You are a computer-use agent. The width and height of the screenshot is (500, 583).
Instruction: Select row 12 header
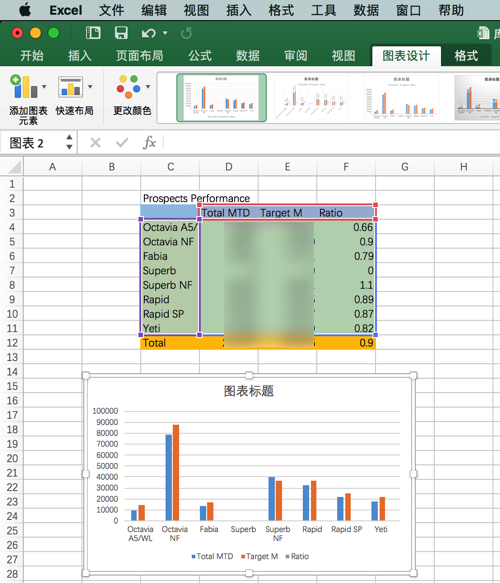coord(12,343)
